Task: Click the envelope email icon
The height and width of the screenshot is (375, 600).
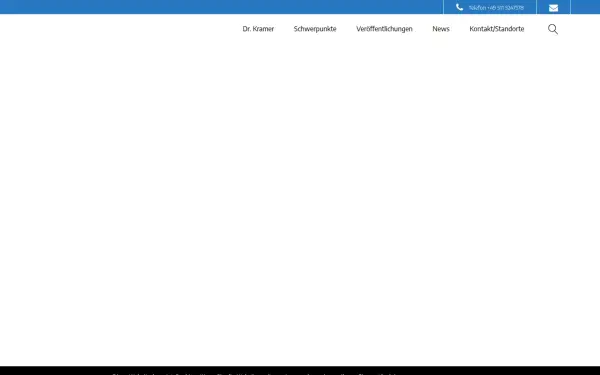Action: [553, 8]
